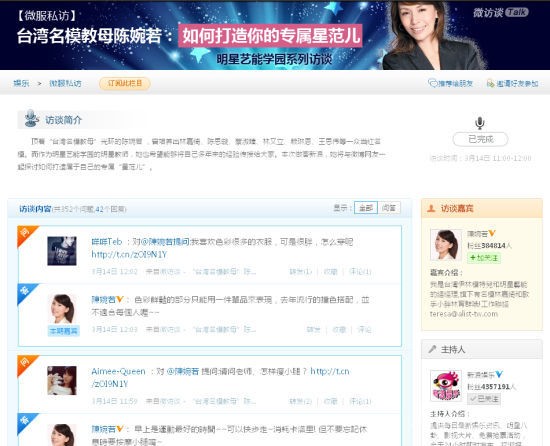
Task: Click the speech bubble icon beside 推荐给朋友
Action: point(433,83)
